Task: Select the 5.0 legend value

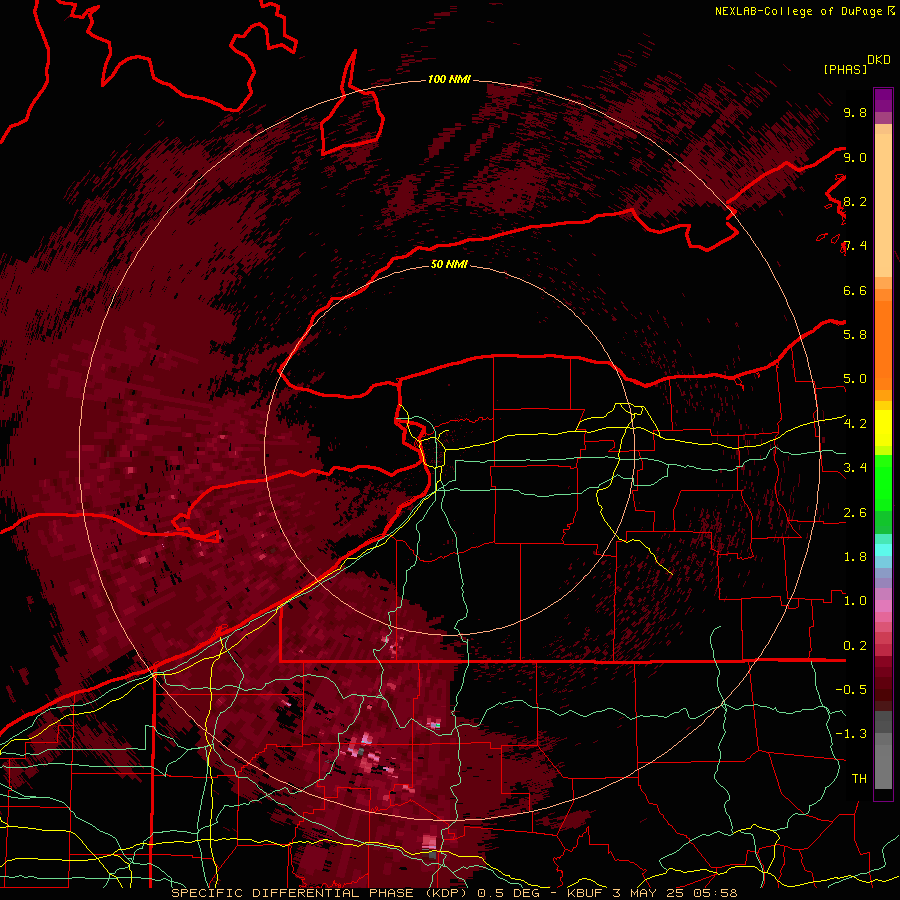Action: [855, 379]
